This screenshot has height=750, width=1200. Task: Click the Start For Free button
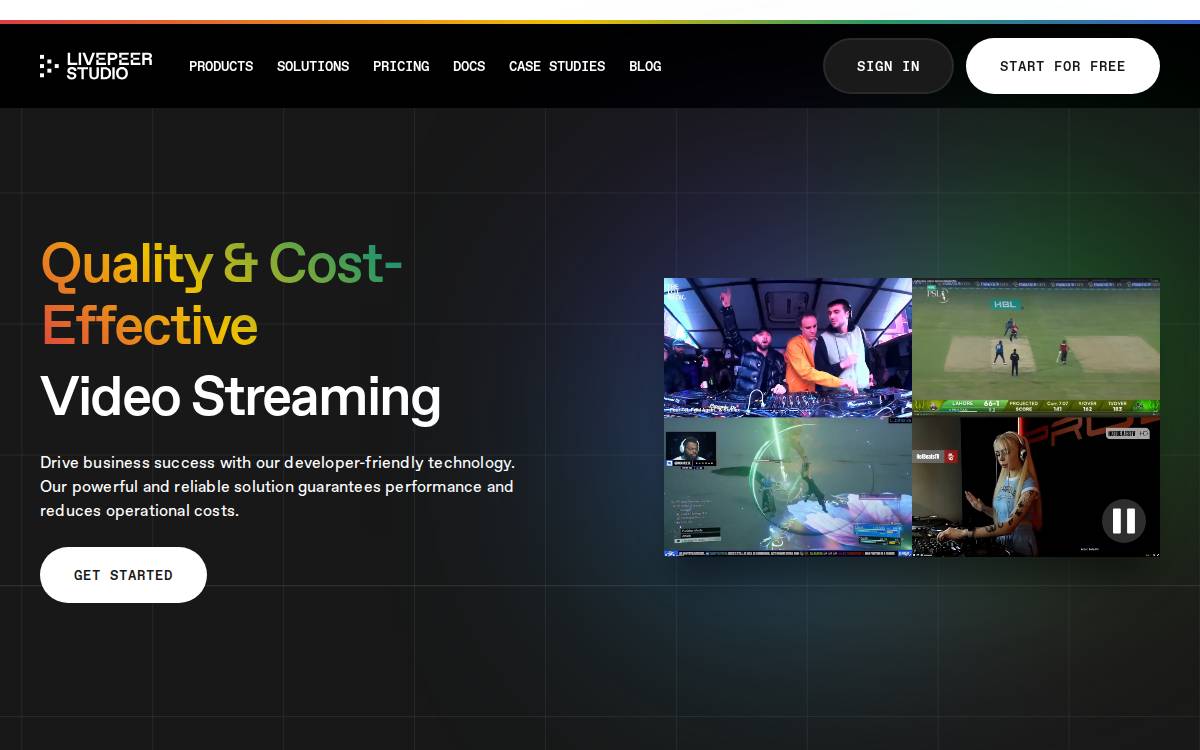point(1063,66)
